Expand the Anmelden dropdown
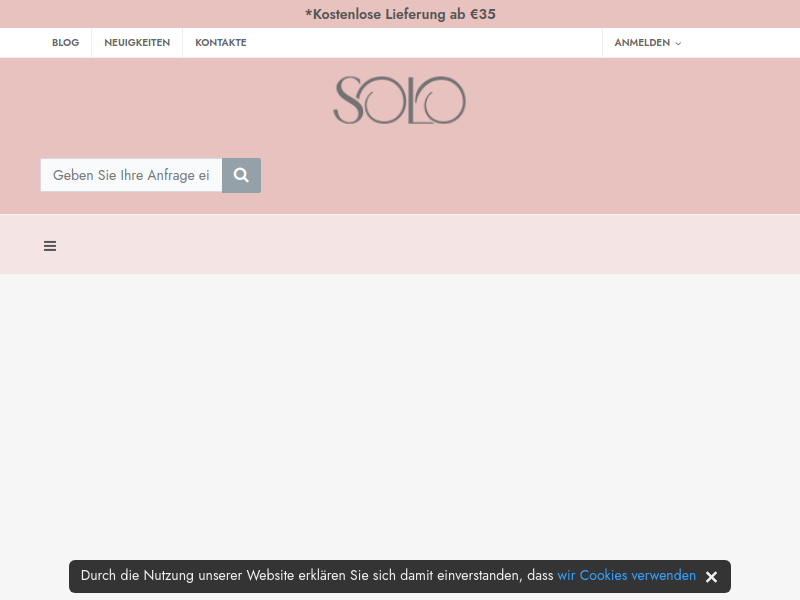 point(647,43)
